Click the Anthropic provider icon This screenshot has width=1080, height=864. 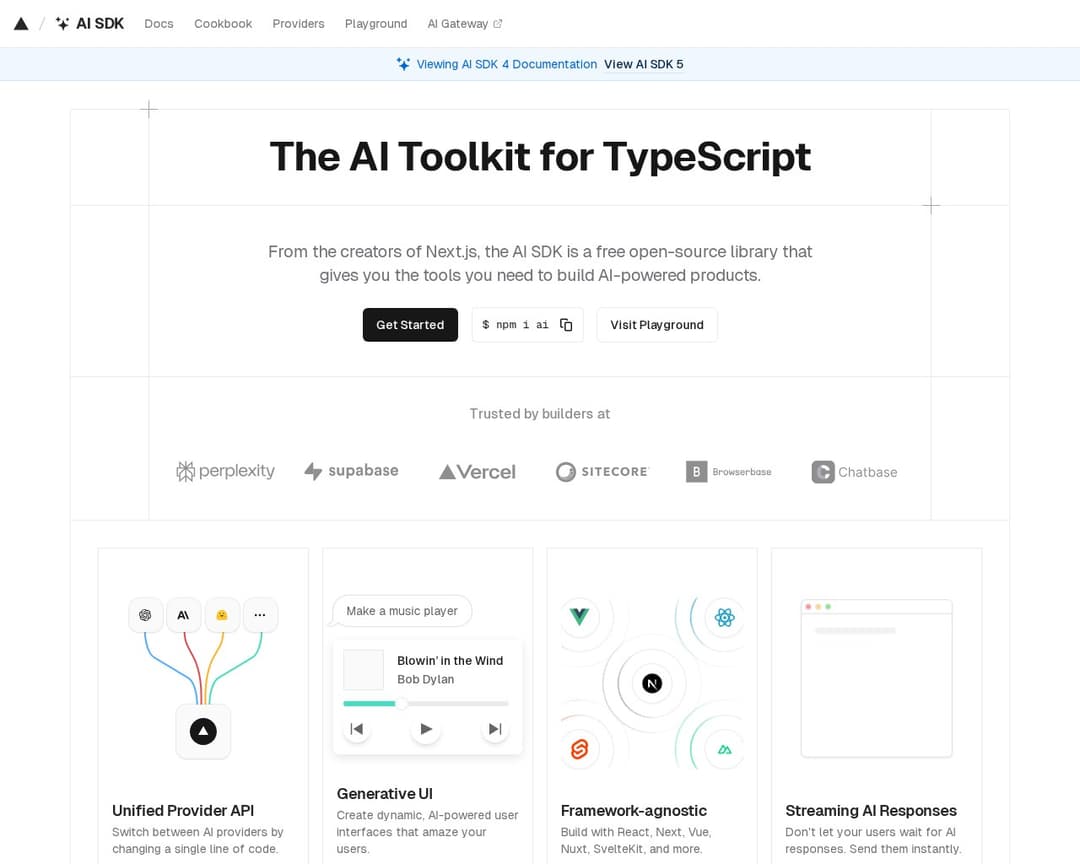pyautogui.click(x=184, y=615)
